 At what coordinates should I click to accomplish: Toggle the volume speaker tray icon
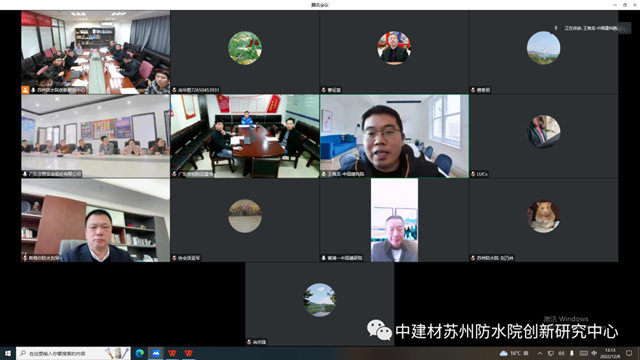pyautogui.click(x=561, y=353)
